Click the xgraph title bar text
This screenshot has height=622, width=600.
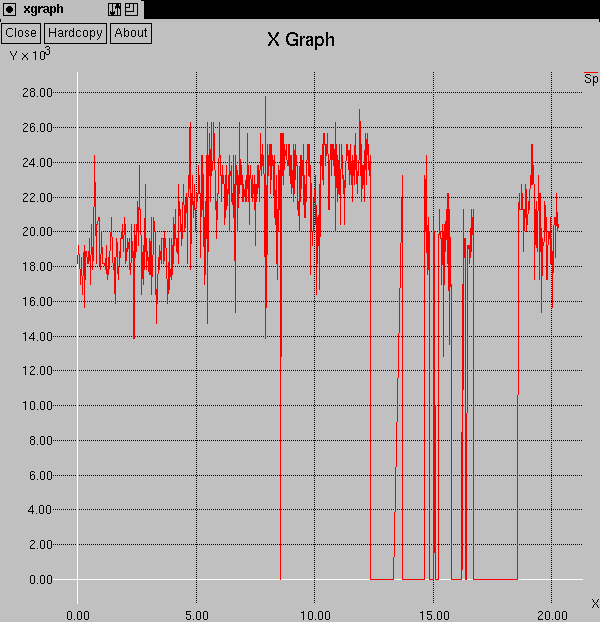(x=45, y=9)
